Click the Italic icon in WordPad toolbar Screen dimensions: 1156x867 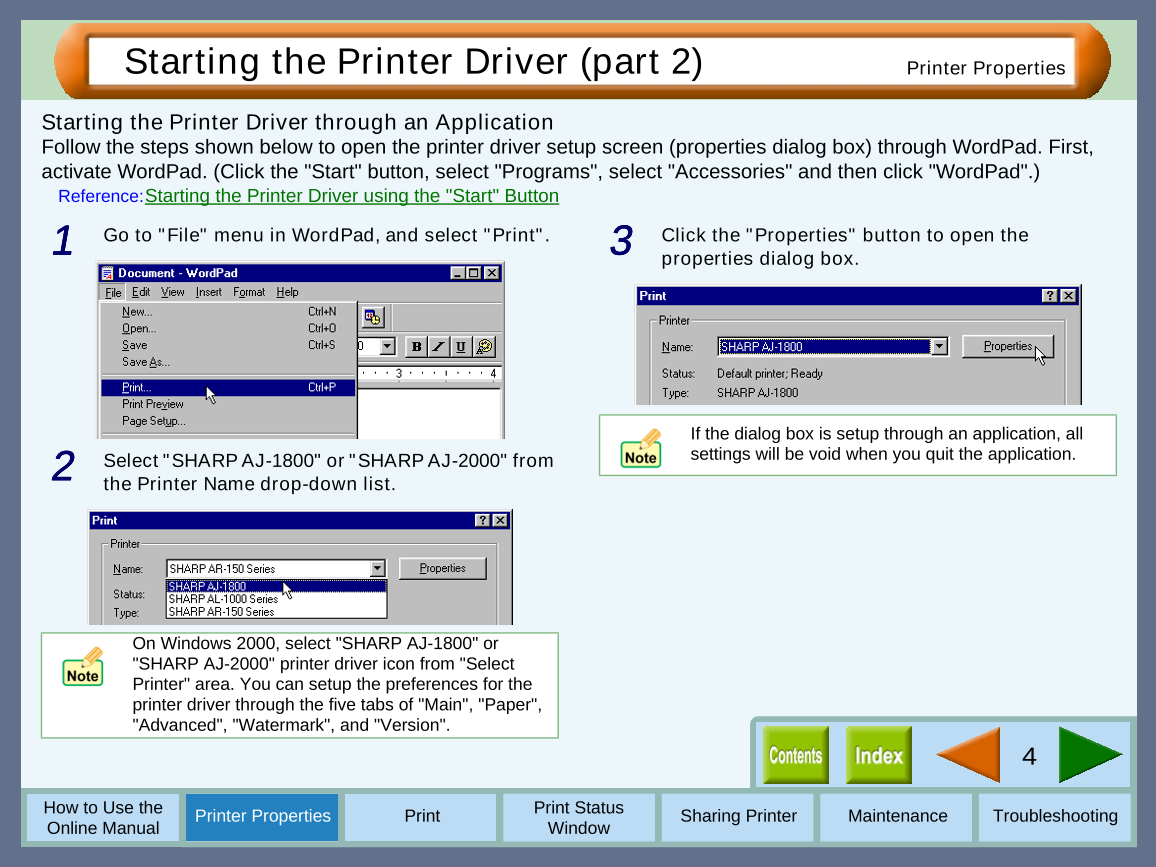pyautogui.click(x=439, y=347)
